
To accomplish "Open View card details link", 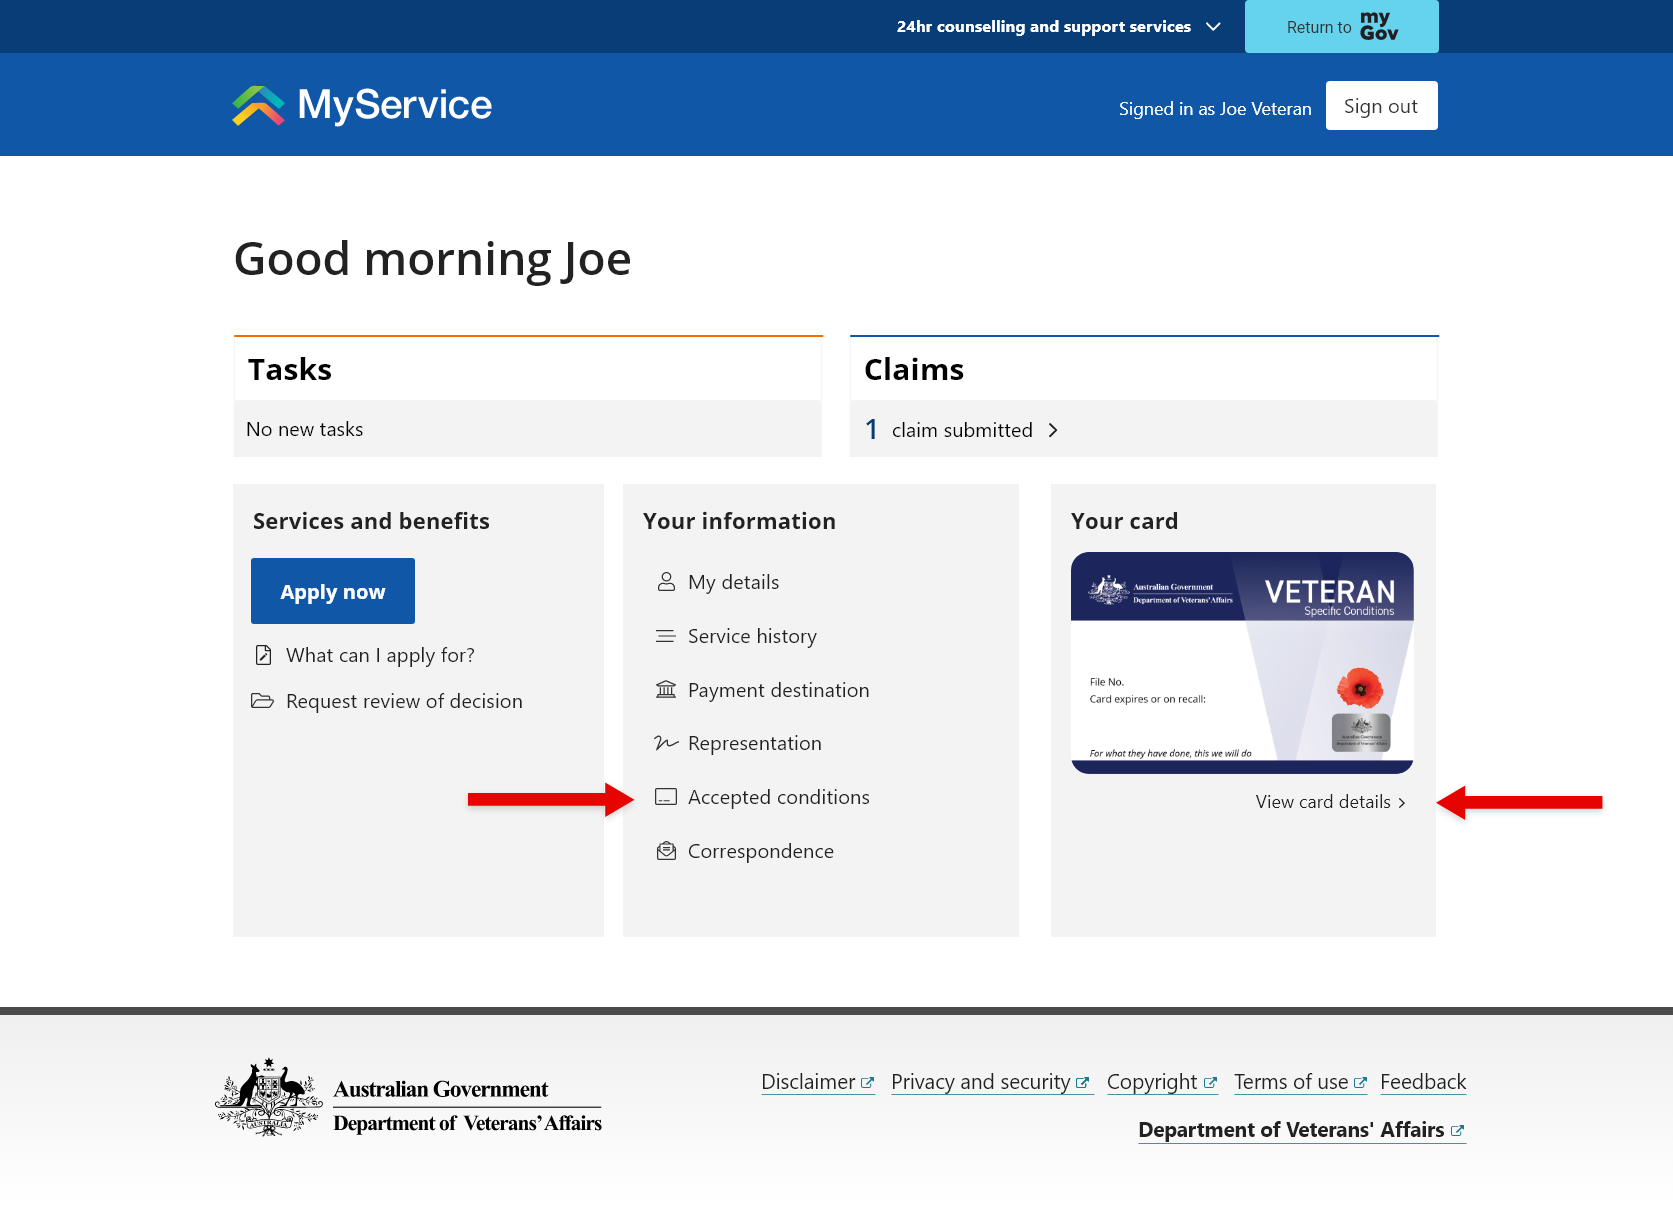I will (1331, 802).
